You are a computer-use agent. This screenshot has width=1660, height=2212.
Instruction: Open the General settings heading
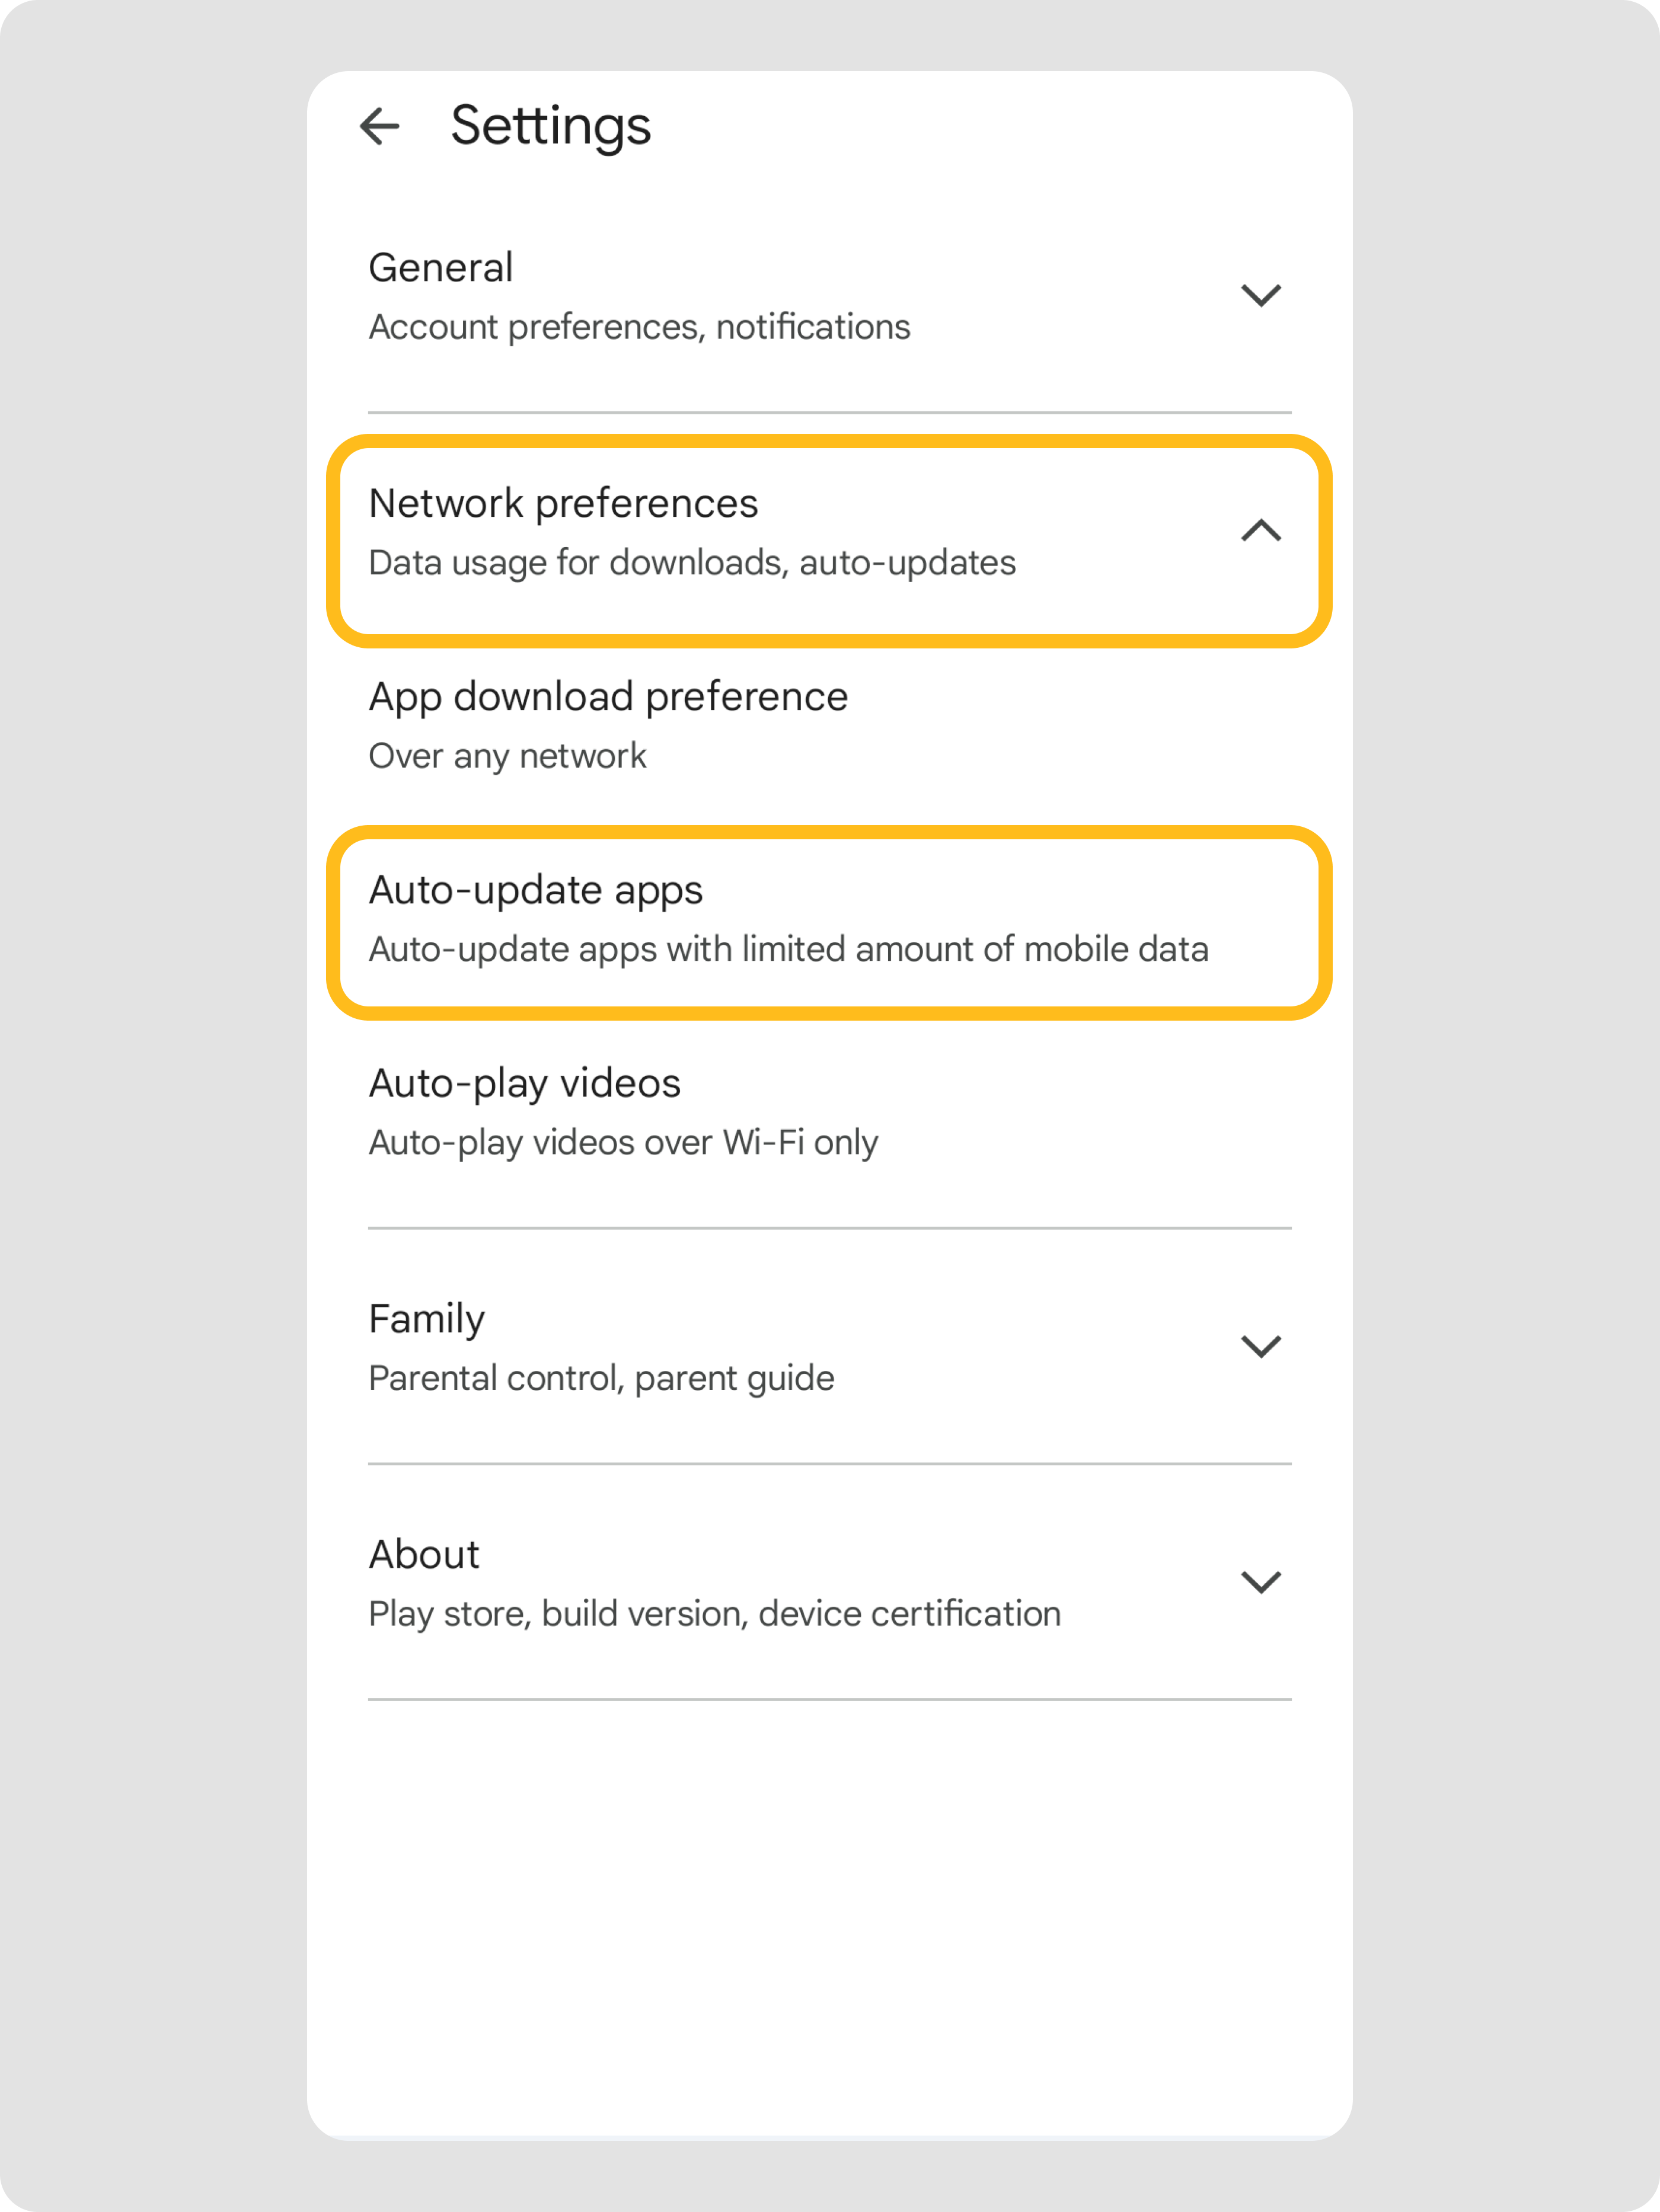(x=441, y=268)
